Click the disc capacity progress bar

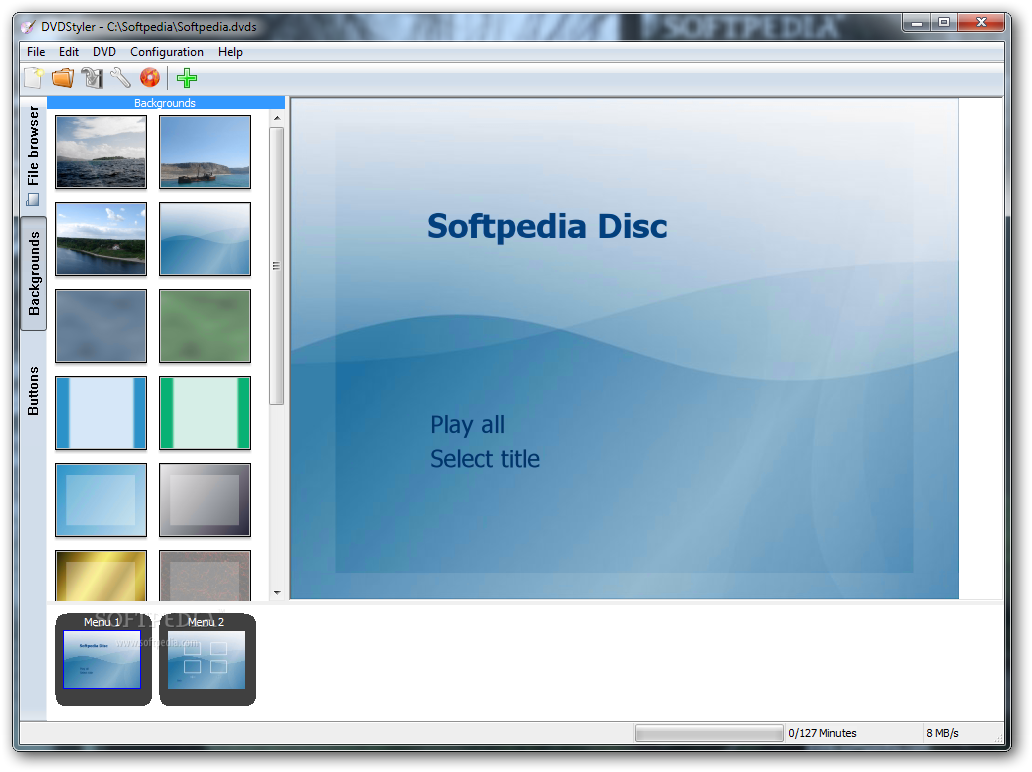(709, 733)
